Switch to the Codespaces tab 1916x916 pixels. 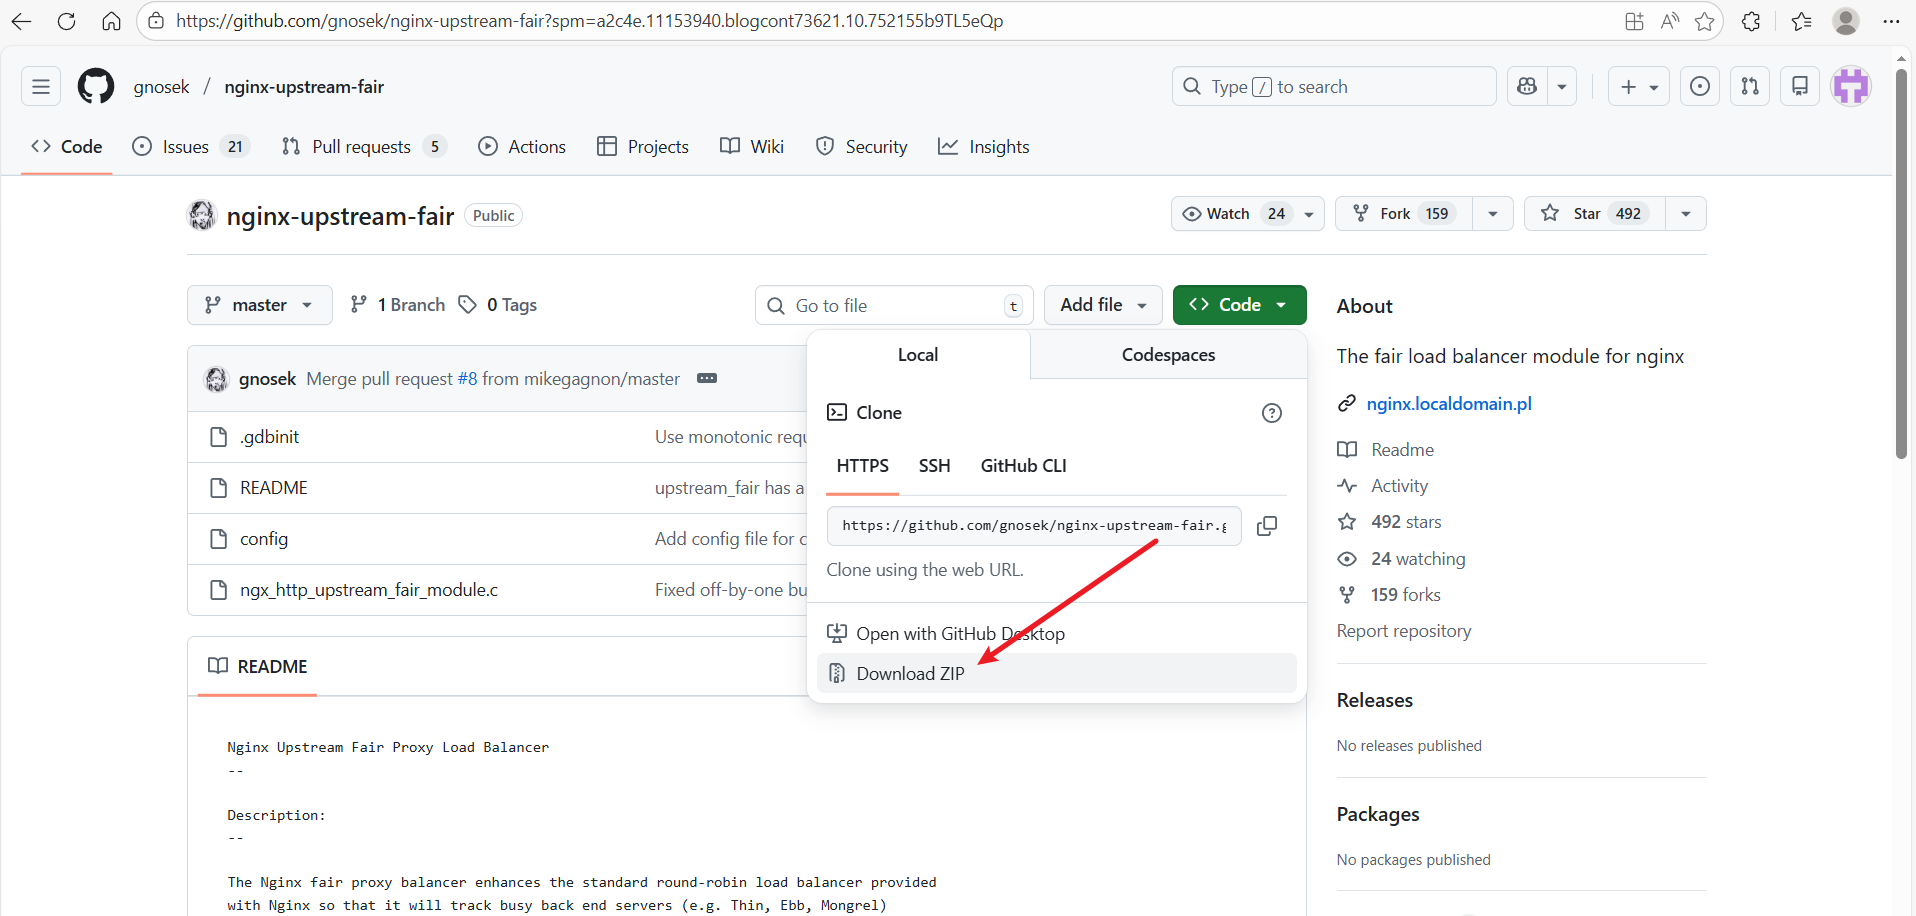click(x=1167, y=355)
